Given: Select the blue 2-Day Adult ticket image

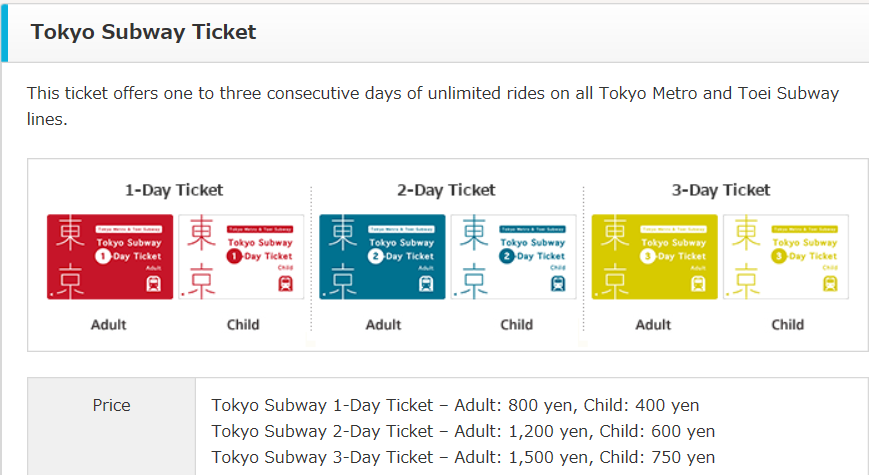Looking at the screenshot, I should click(382, 257).
